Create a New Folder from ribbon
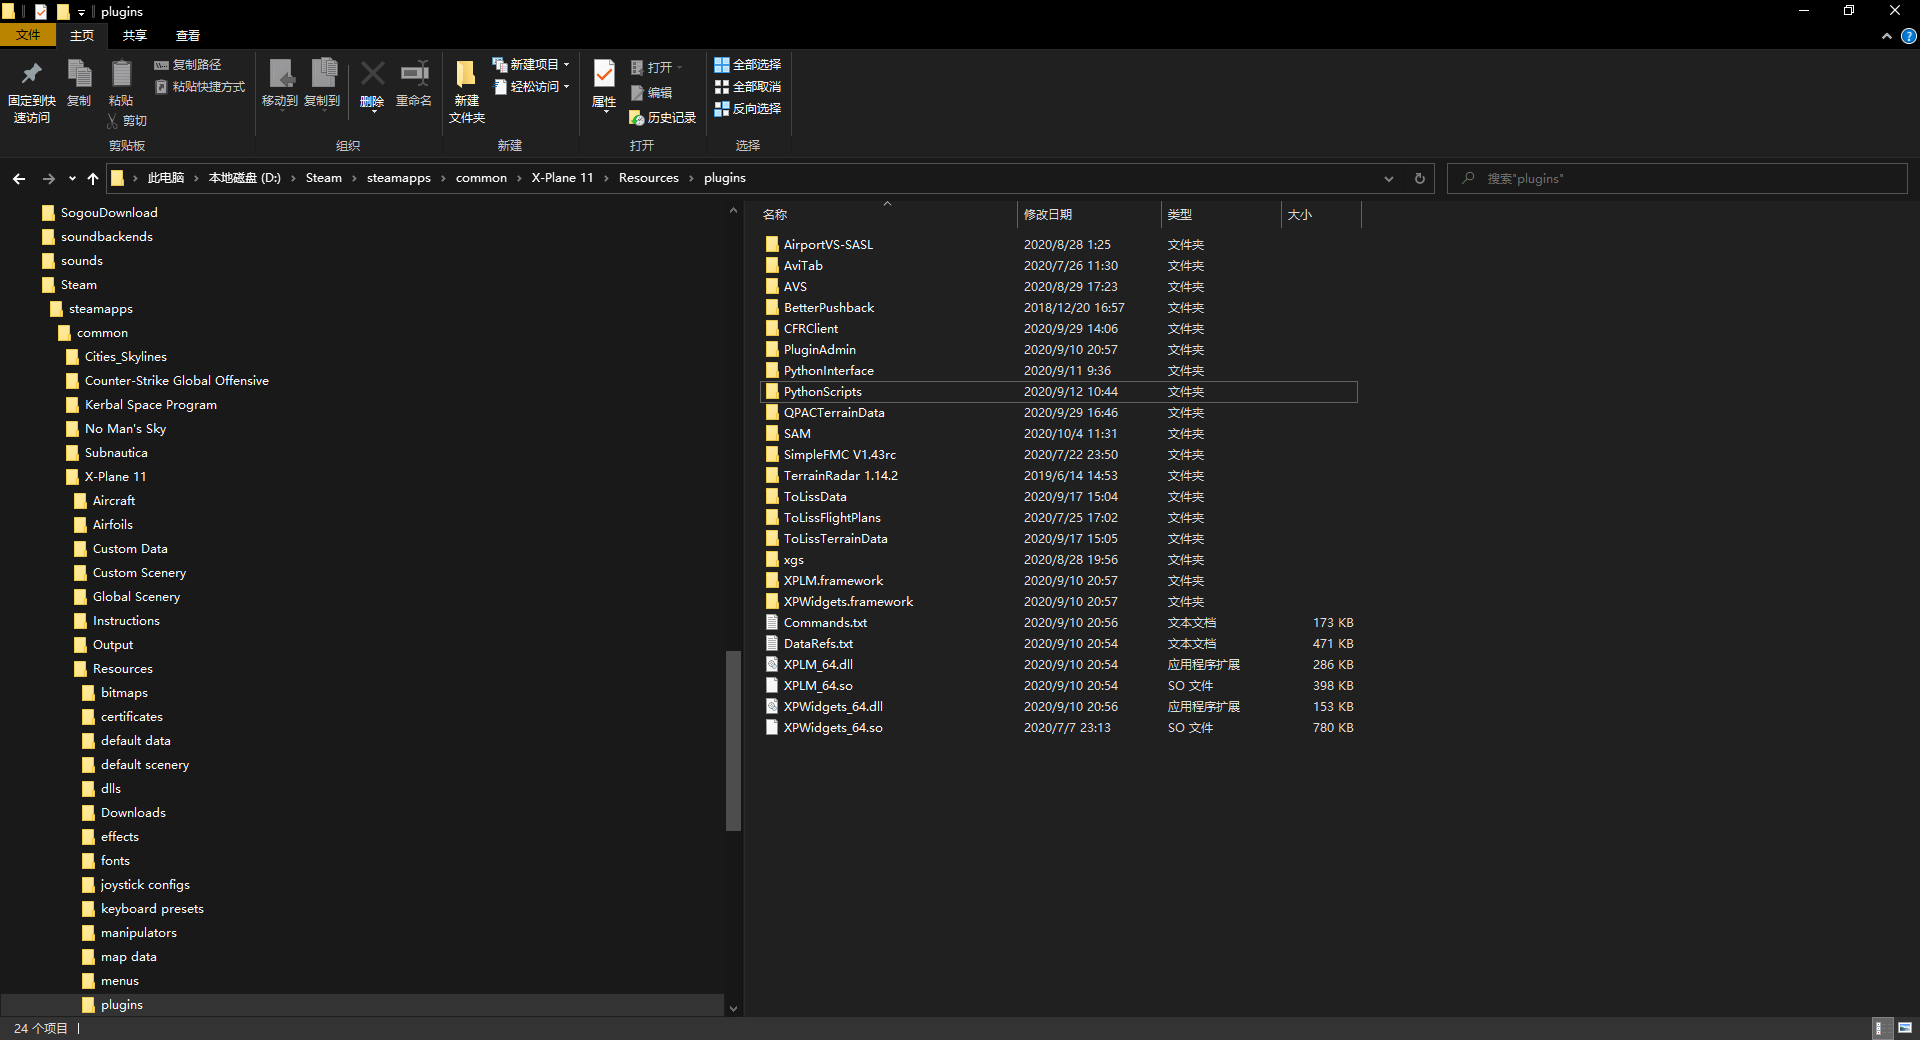This screenshot has width=1920, height=1040. pyautogui.click(x=467, y=91)
